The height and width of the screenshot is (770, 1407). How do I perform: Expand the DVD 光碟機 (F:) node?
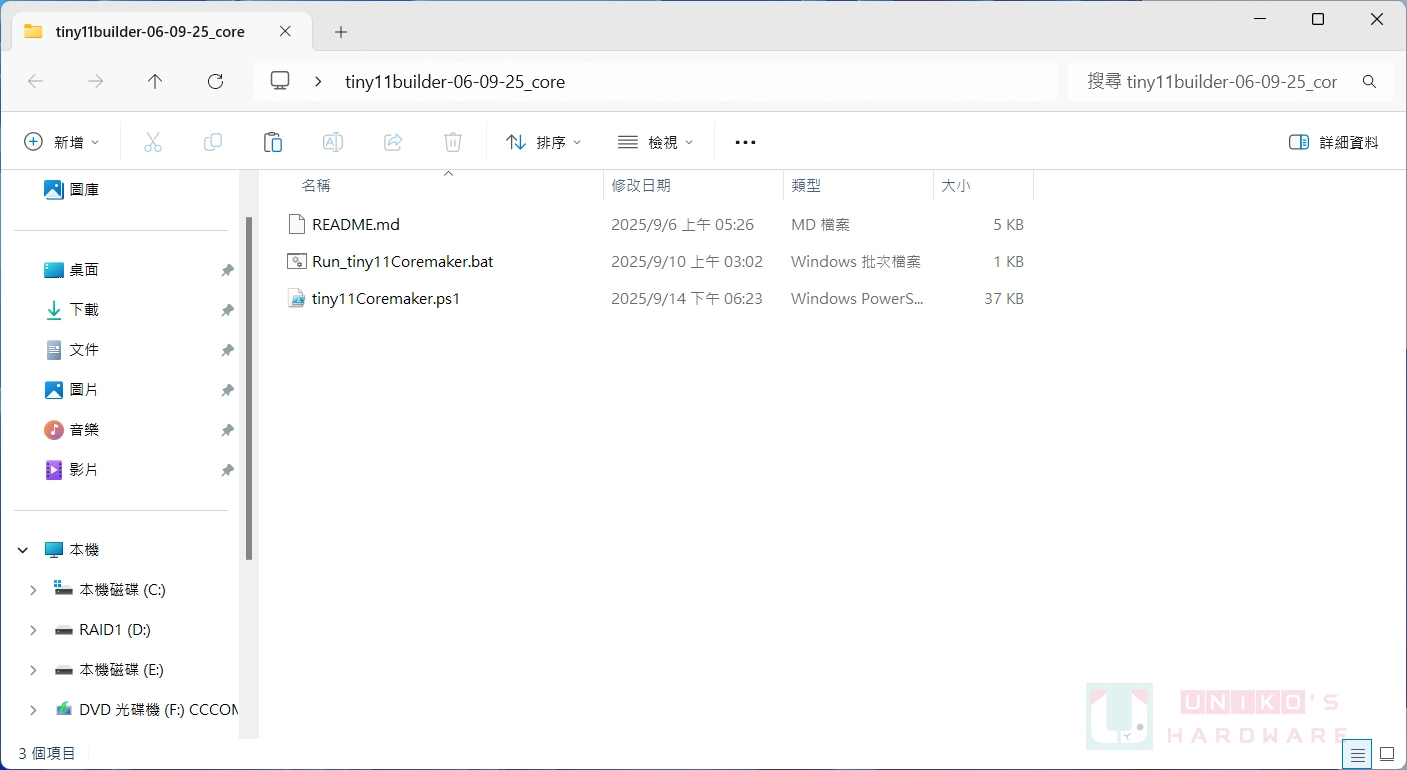pyautogui.click(x=33, y=710)
